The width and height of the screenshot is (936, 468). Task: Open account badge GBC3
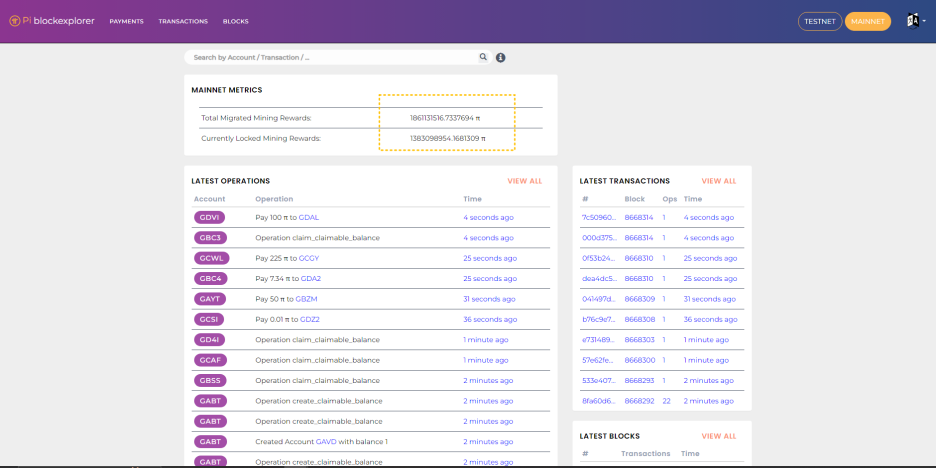(210, 238)
